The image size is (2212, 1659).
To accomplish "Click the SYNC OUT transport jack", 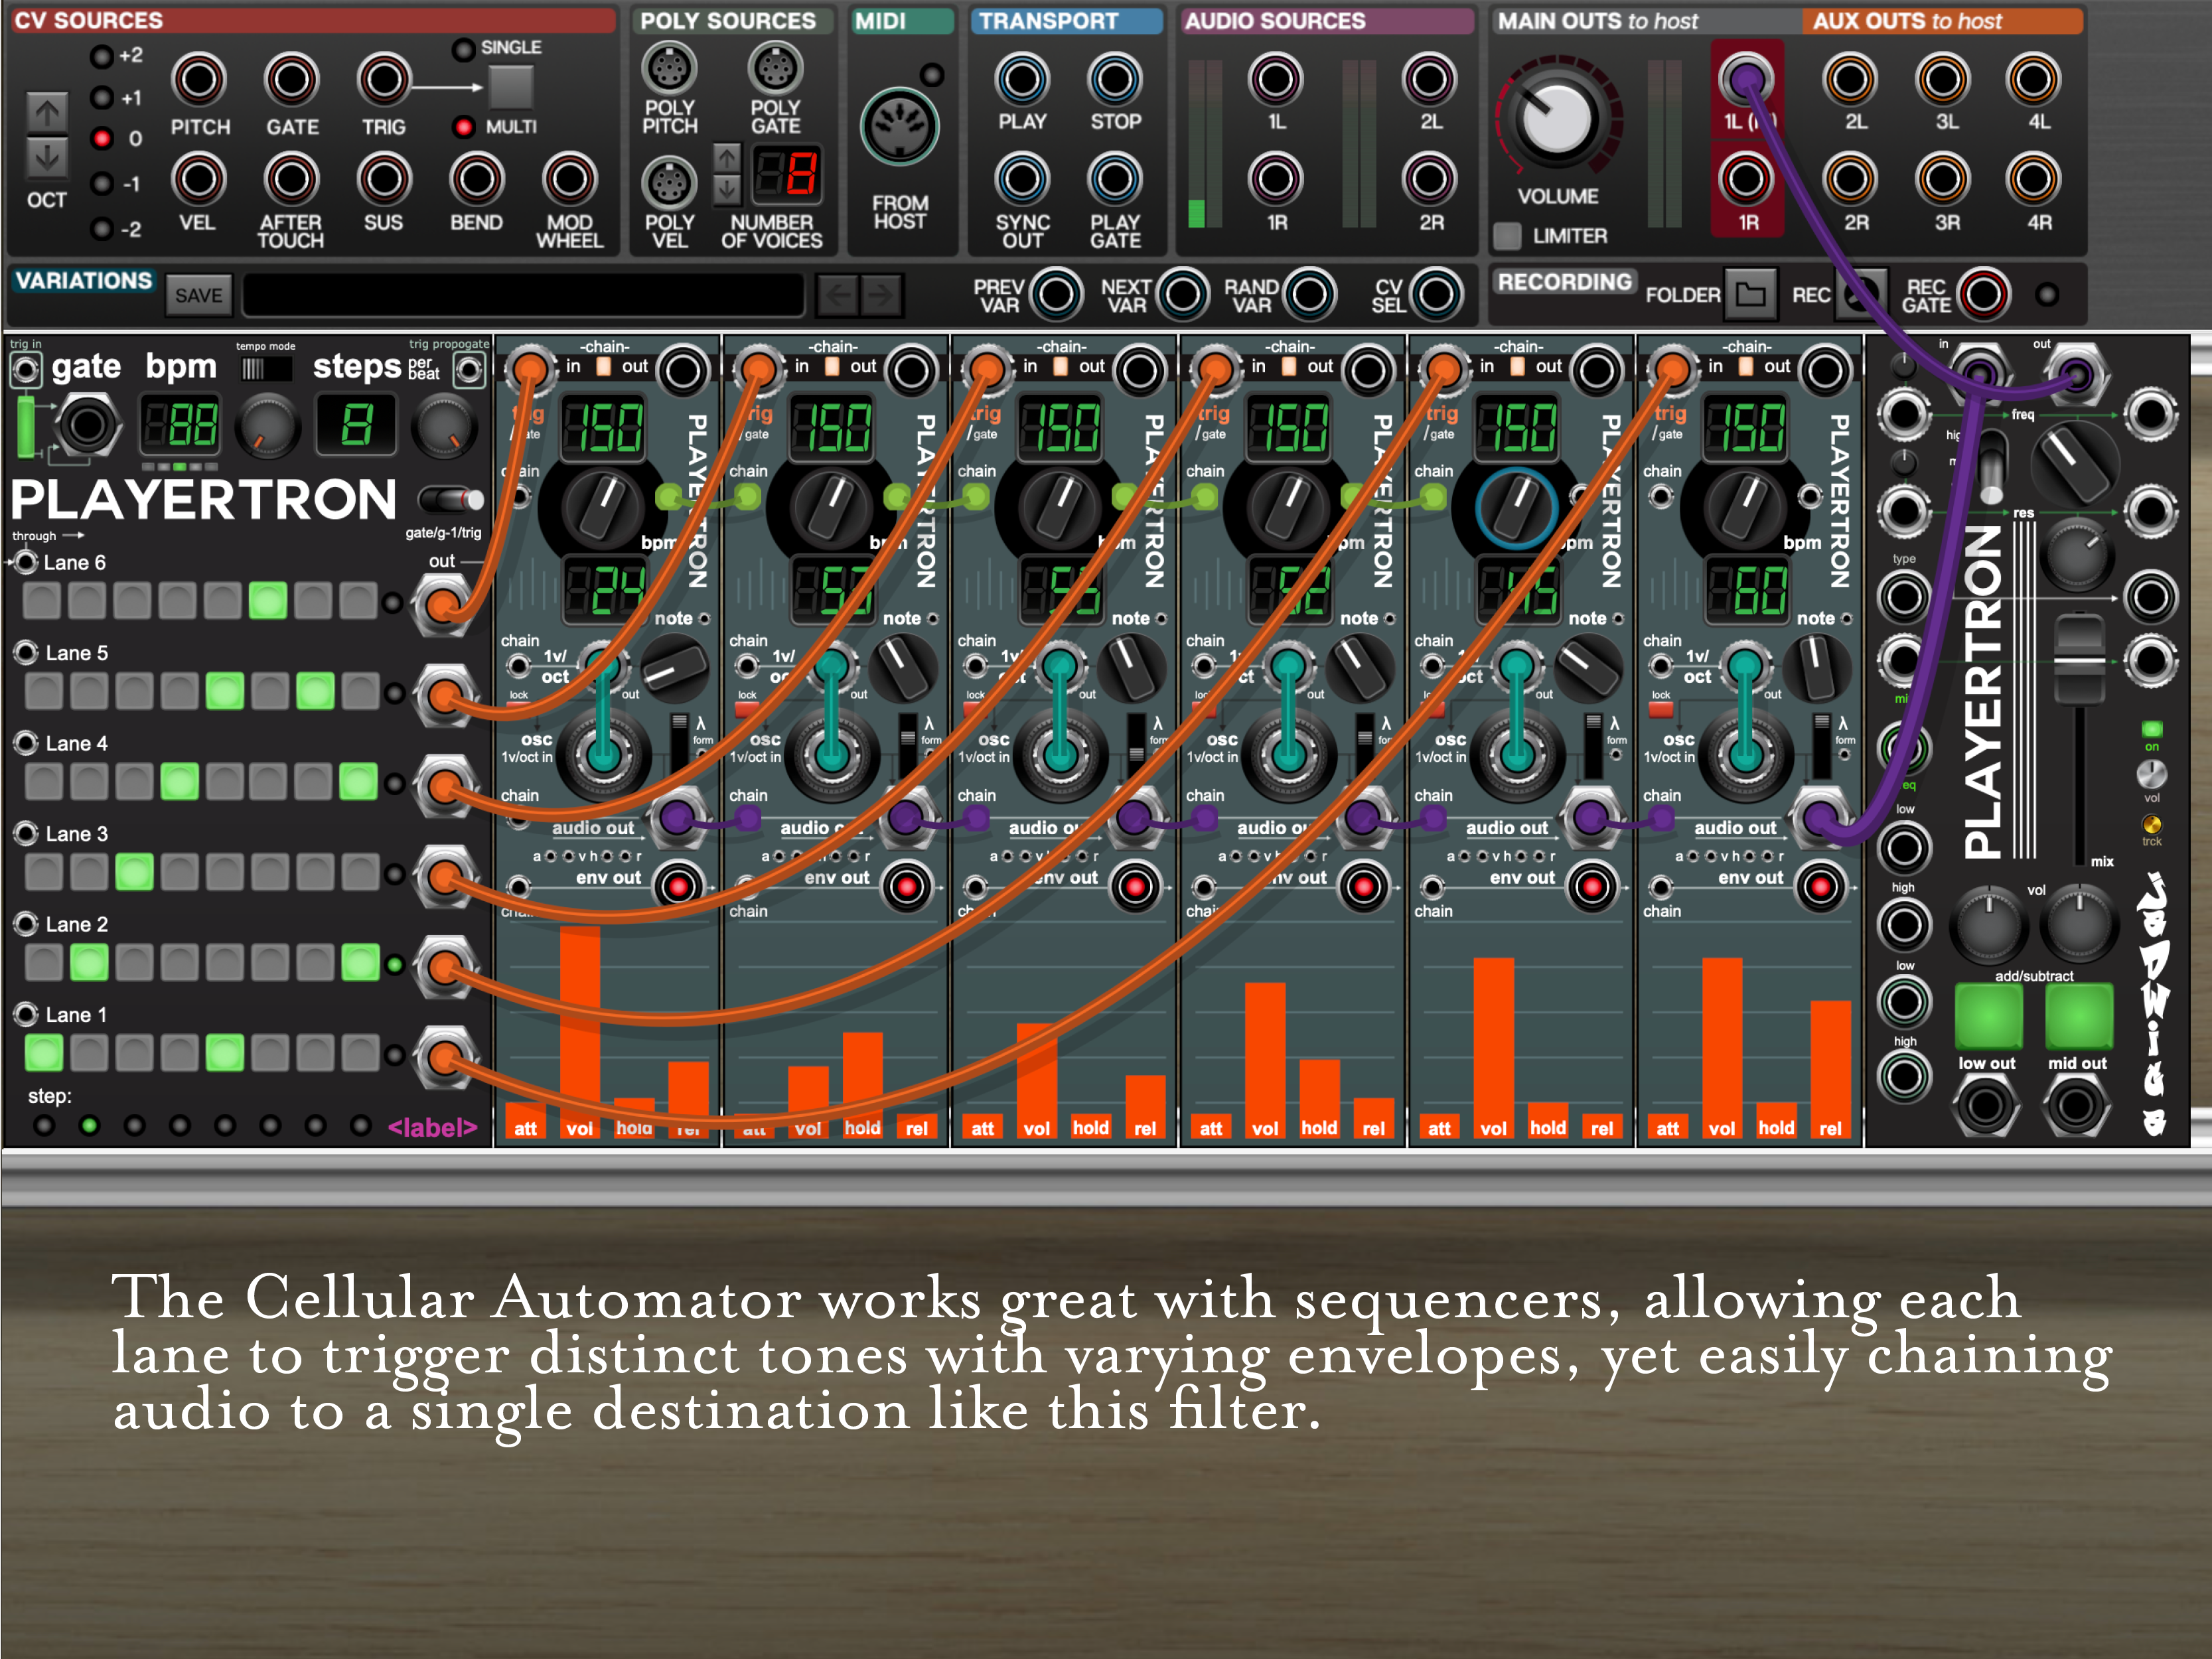I will click(x=1021, y=180).
